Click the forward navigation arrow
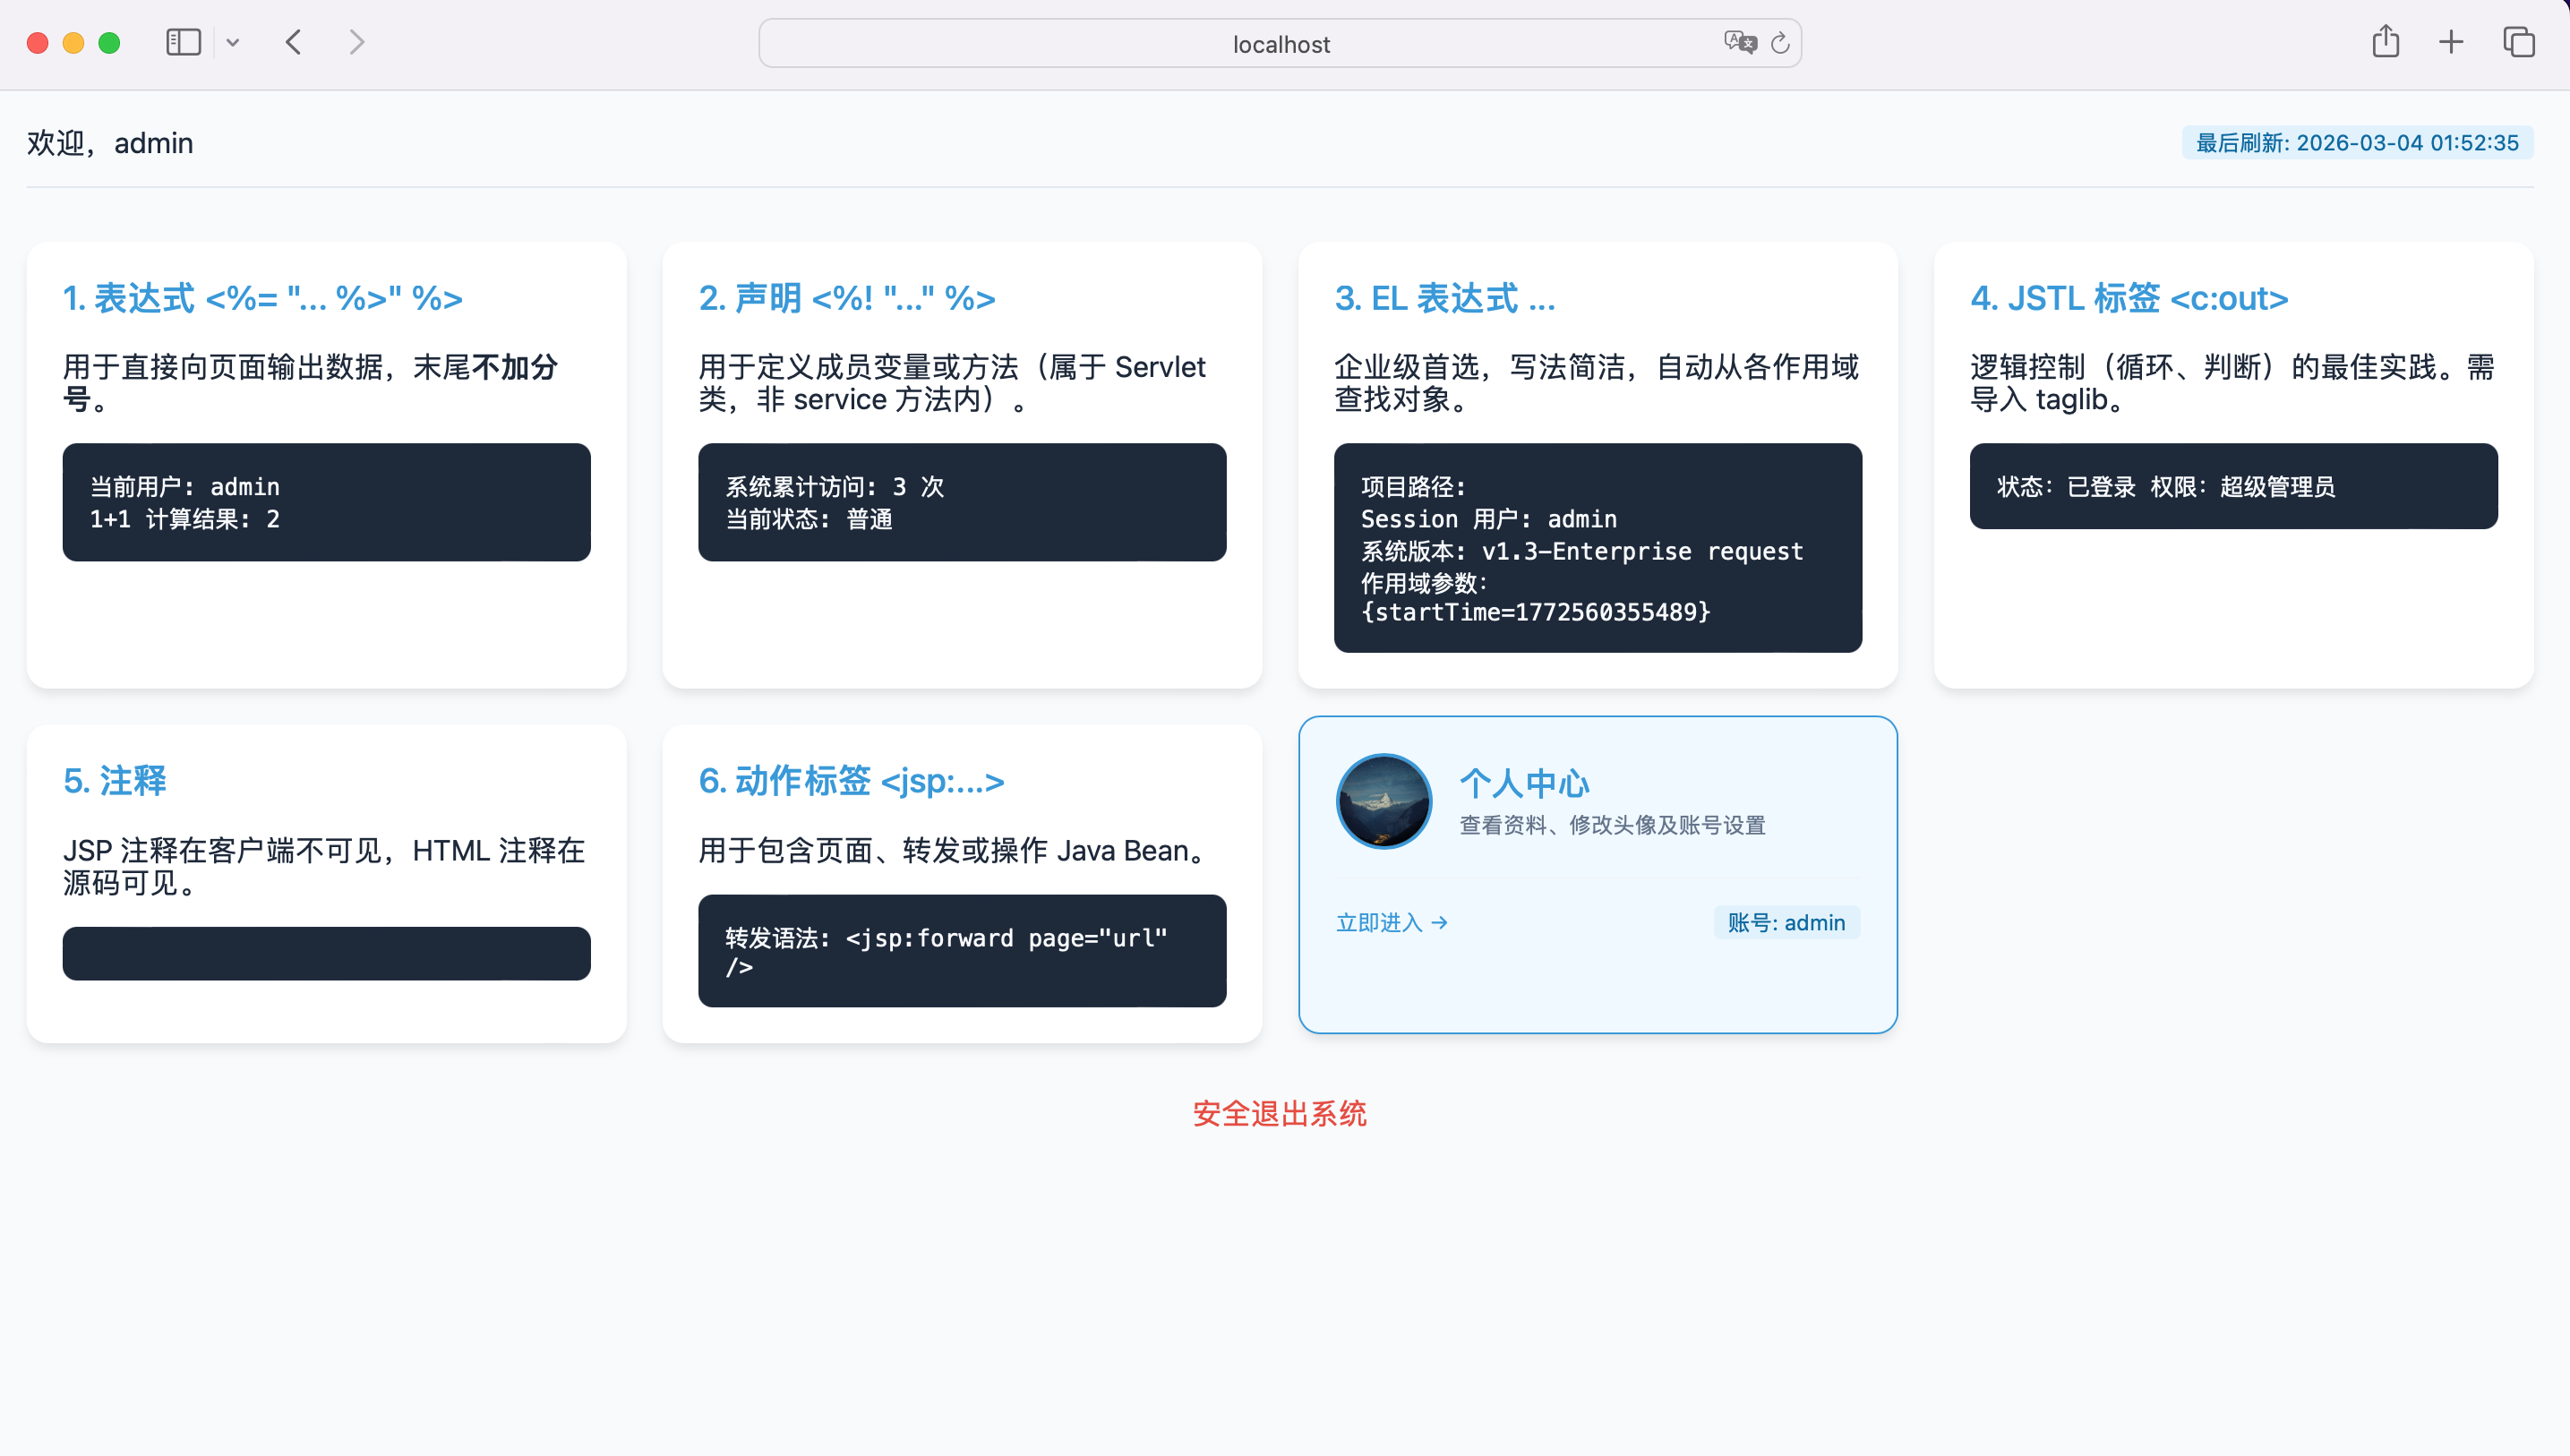This screenshot has height=1456, width=2570. [x=356, y=42]
